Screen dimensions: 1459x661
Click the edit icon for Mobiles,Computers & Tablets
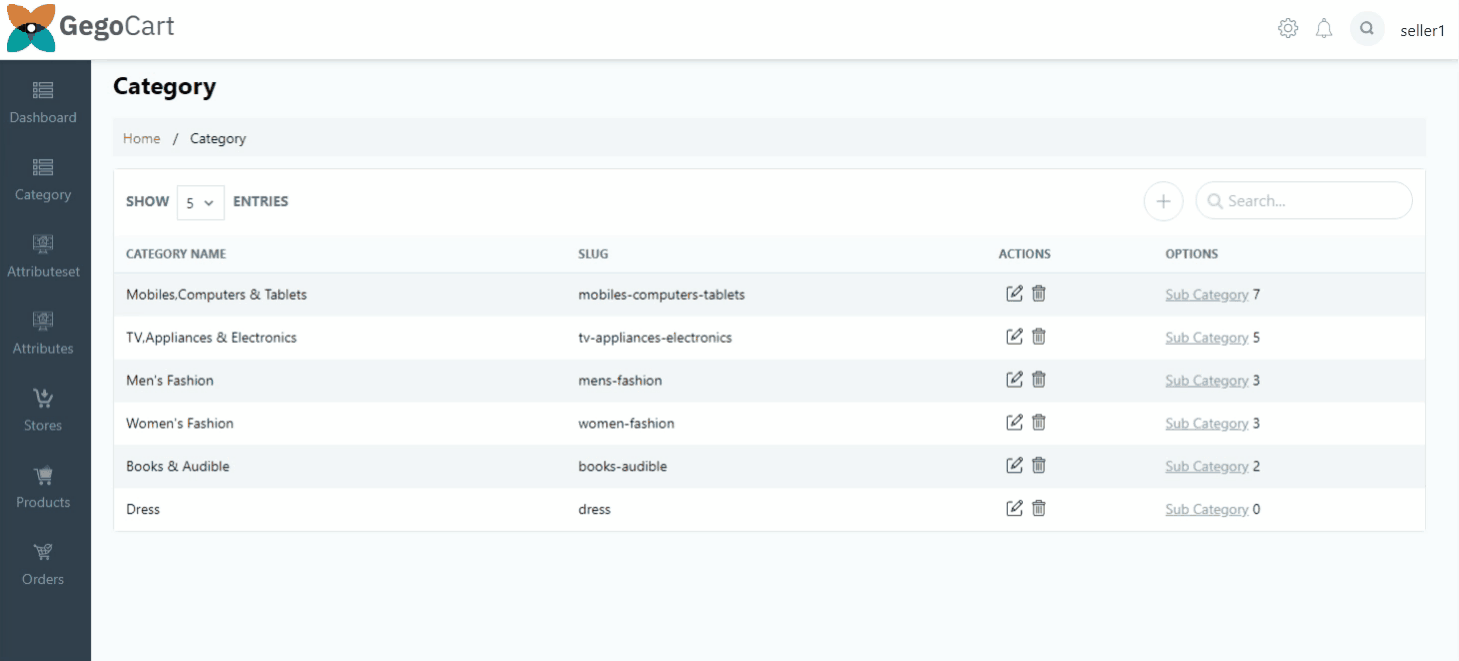pos(1014,294)
